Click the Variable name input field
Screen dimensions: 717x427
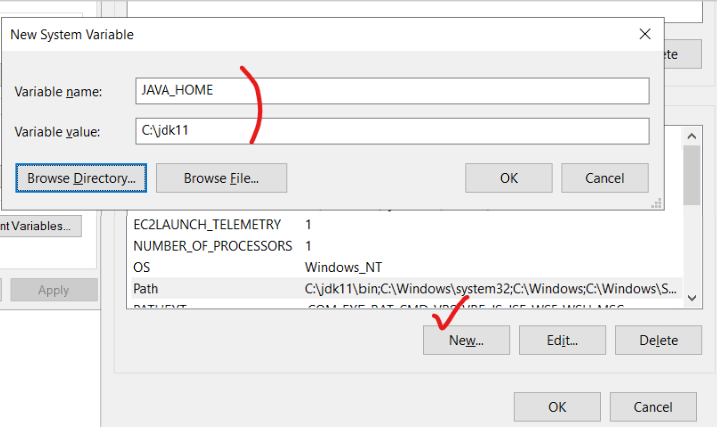point(392,91)
